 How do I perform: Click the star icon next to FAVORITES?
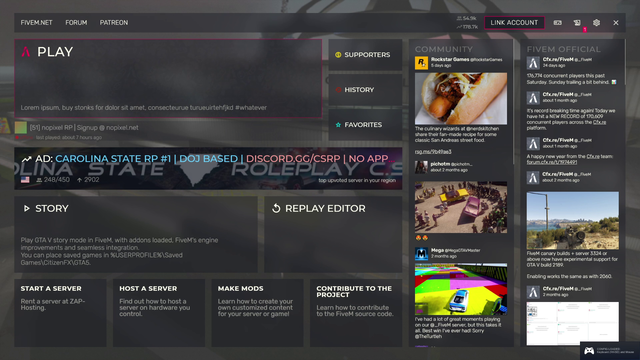[x=338, y=125]
